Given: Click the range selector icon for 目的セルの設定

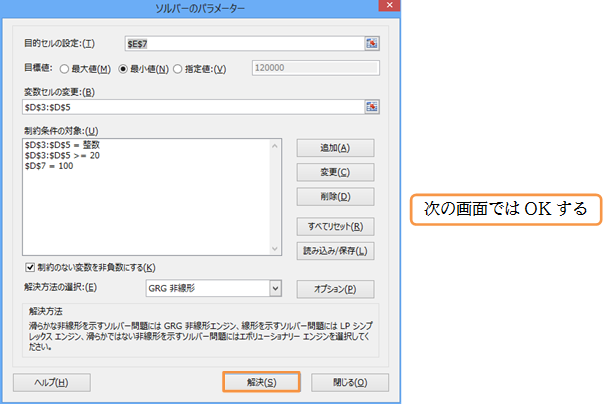Looking at the screenshot, I should [x=373, y=43].
